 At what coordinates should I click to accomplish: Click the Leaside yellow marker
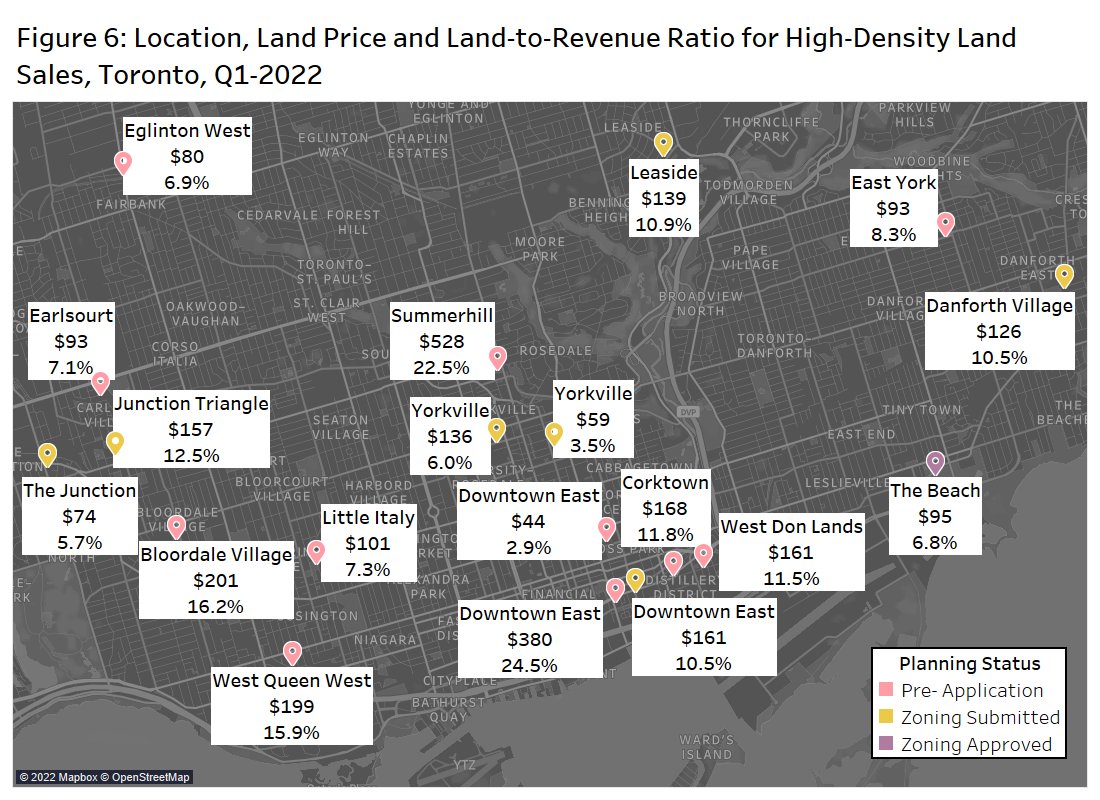point(663,142)
